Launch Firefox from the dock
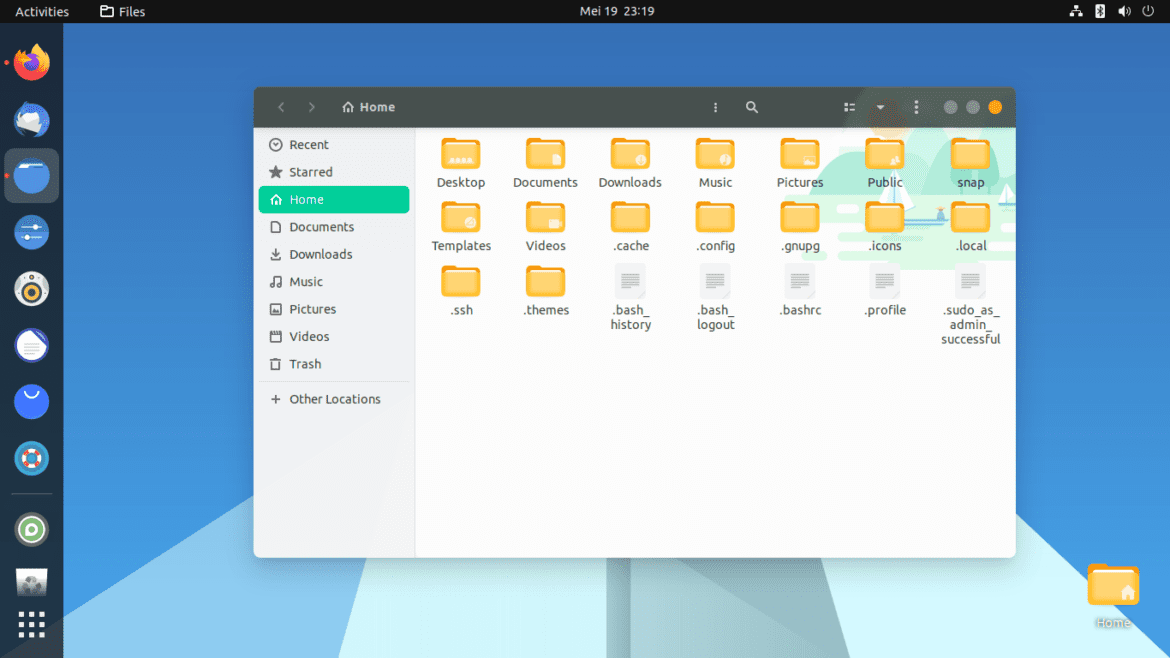 pyautogui.click(x=31, y=62)
